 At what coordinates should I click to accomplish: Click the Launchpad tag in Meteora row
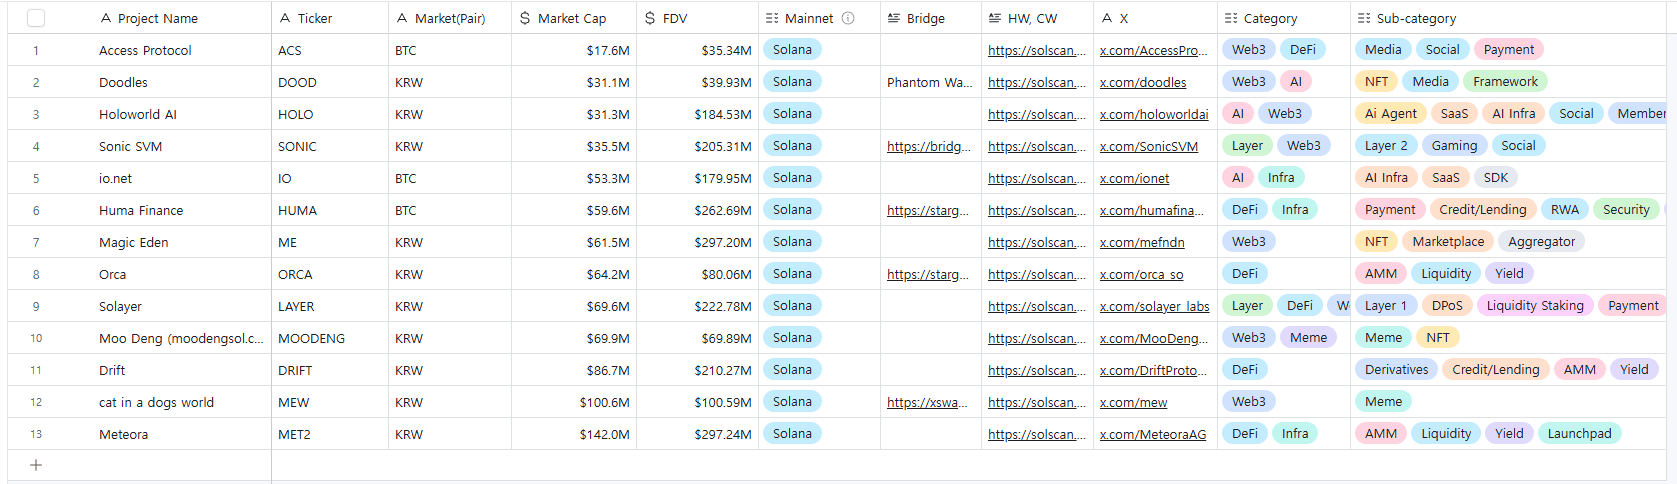pyautogui.click(x=1579, y=434)
